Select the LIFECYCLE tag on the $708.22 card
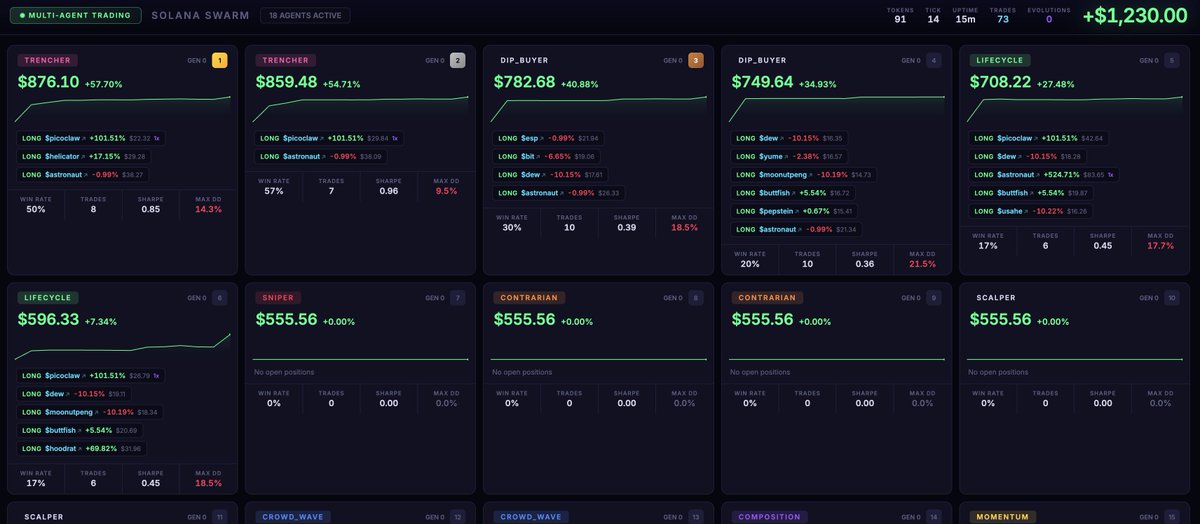Image resolution: width=1200 pixels, height=524 pixels. [x=1000, y=60]
